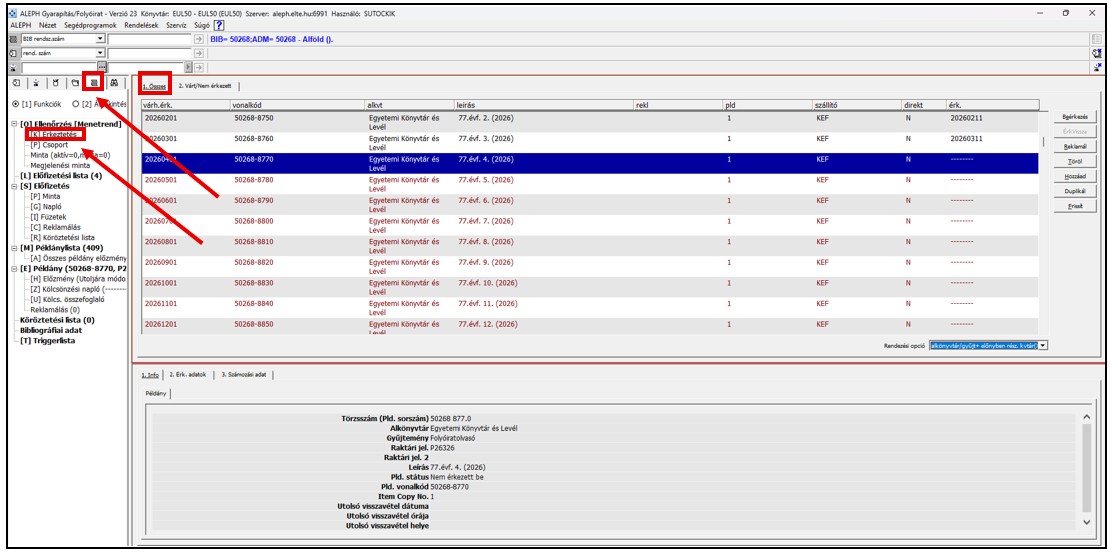Viewport: 1111px width, 553px height.
Task: Select the Példány sub-tab in lower pane
Action: click(157, 391)
